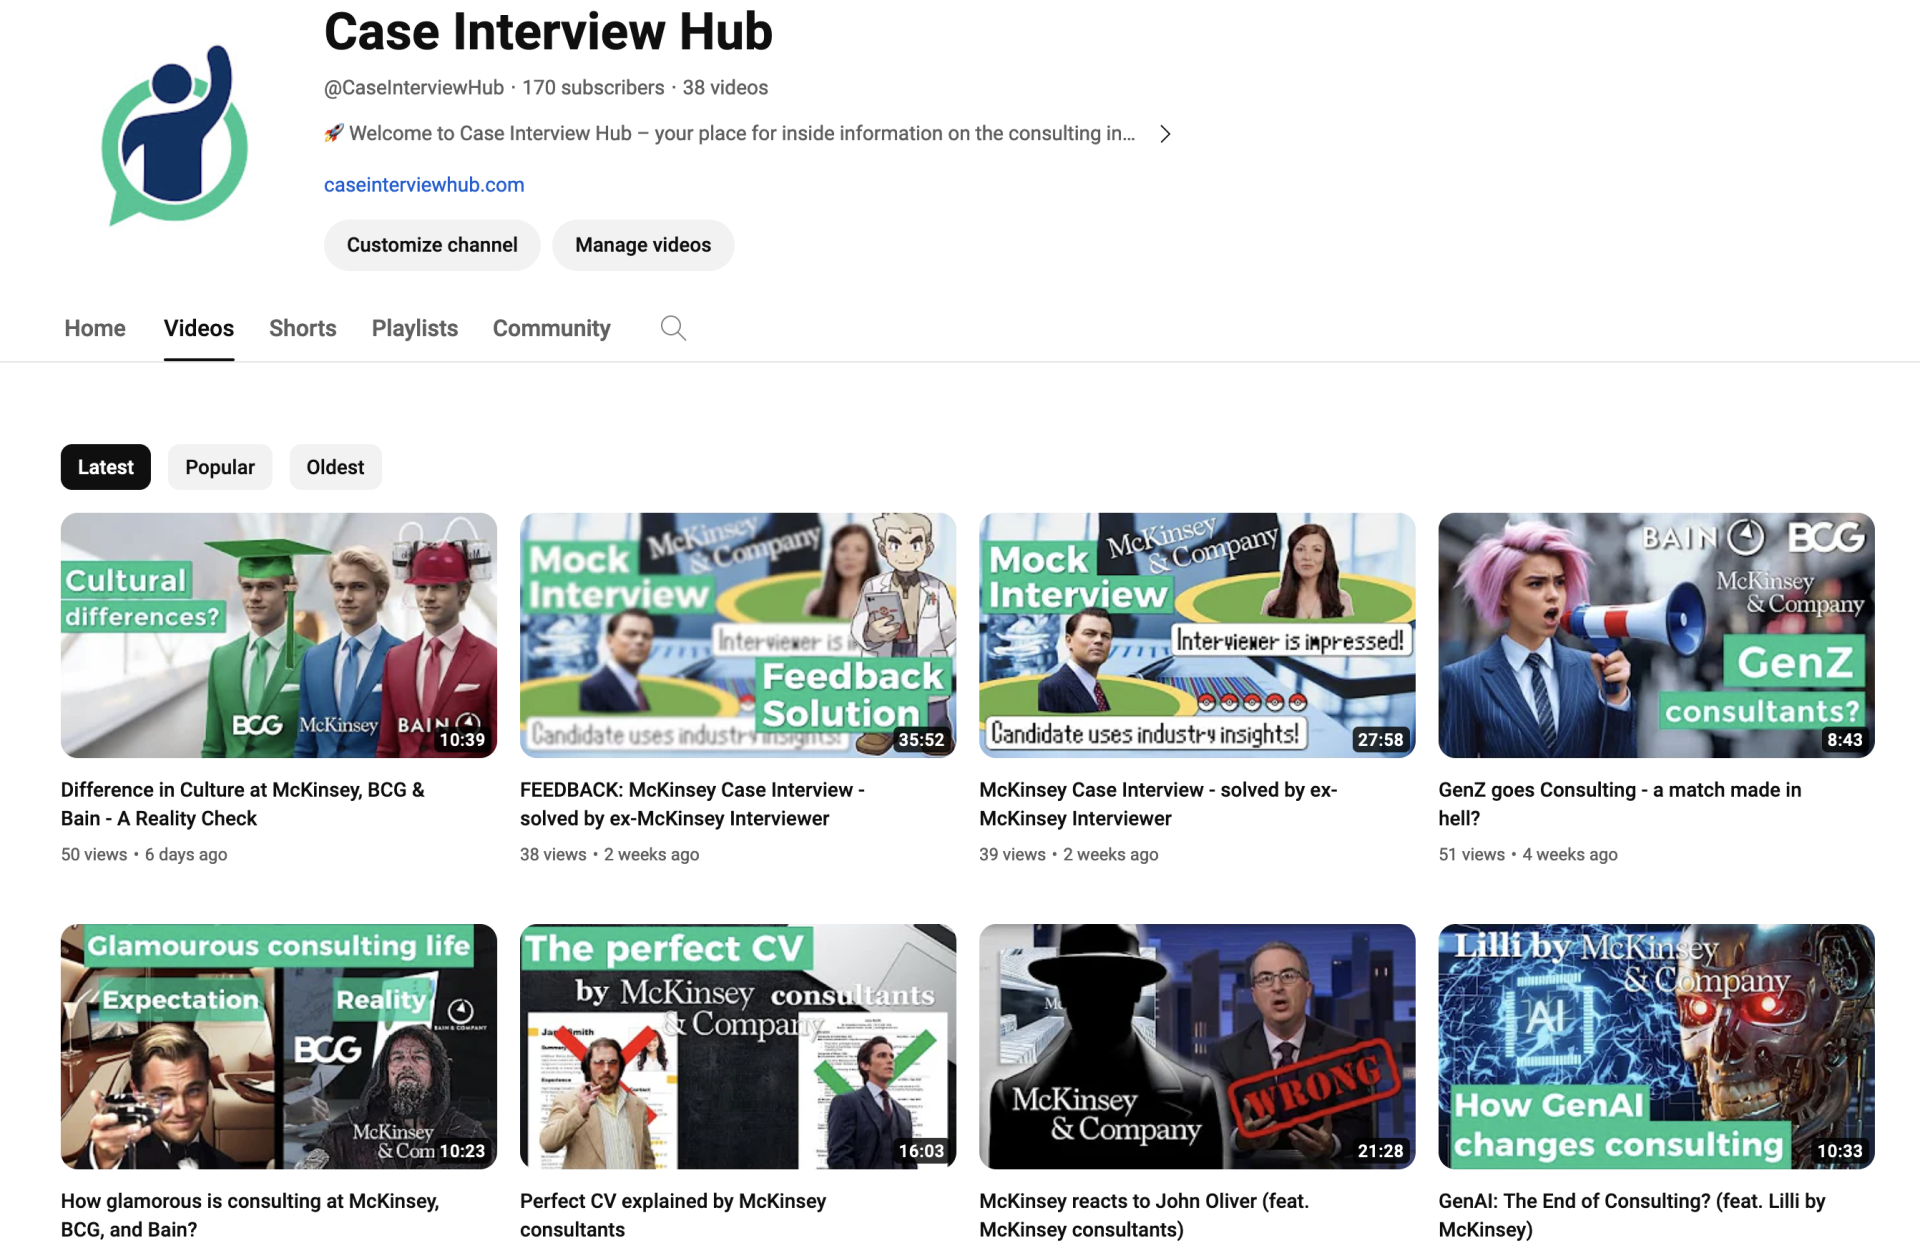
Task: Click the 39 views 2 weeks ago text
Action: coord(1069,855)
